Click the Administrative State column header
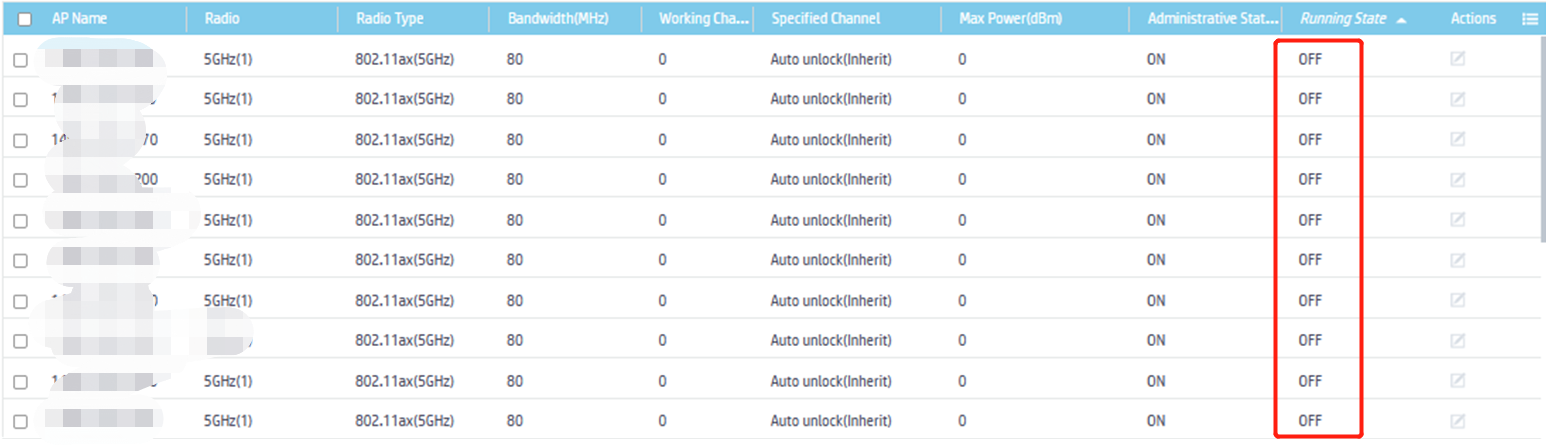The image size is (1546, 448). (1213, 19)
